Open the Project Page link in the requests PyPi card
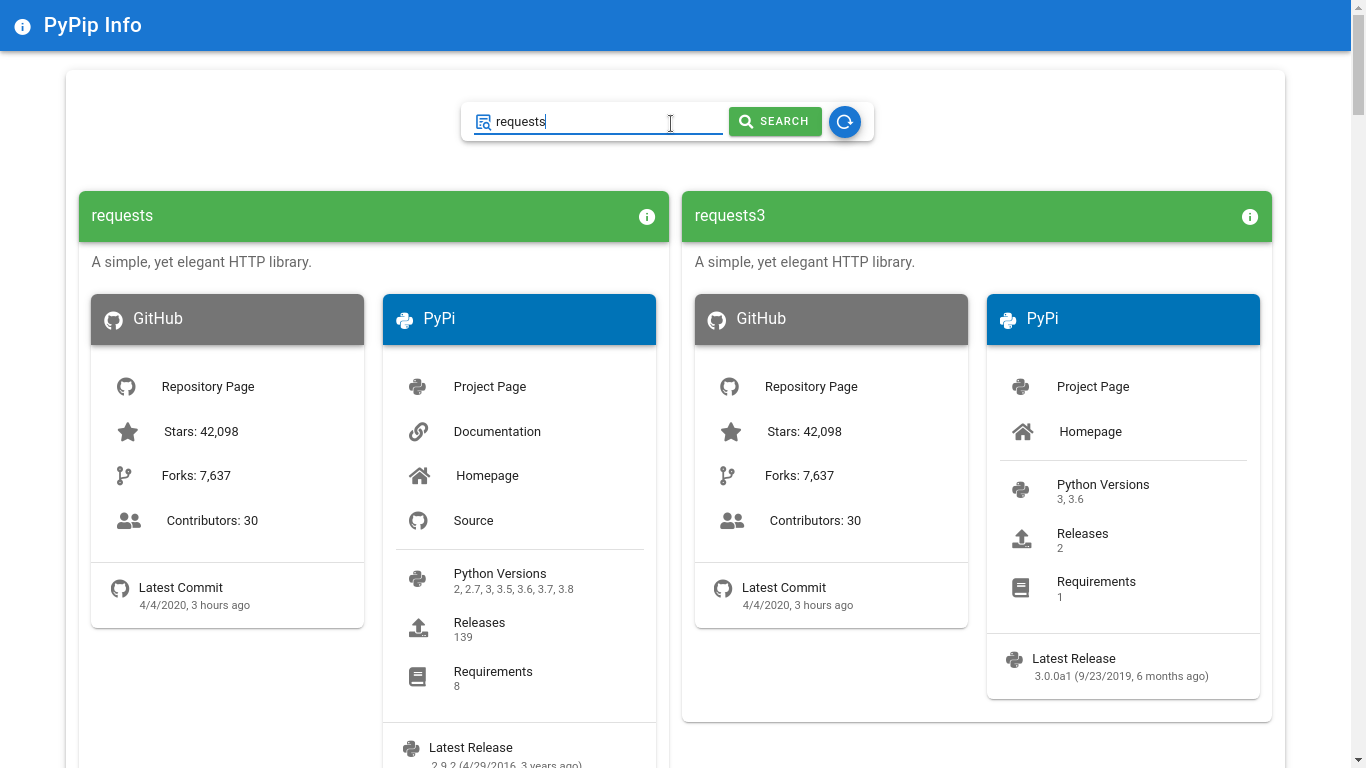Screen dimensions: 1366x768 [490, 387]
